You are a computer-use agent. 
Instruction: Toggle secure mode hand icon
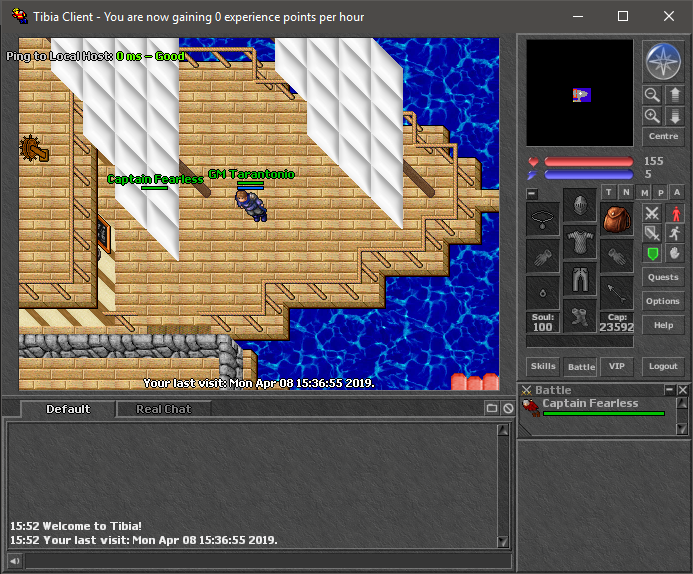675,254
